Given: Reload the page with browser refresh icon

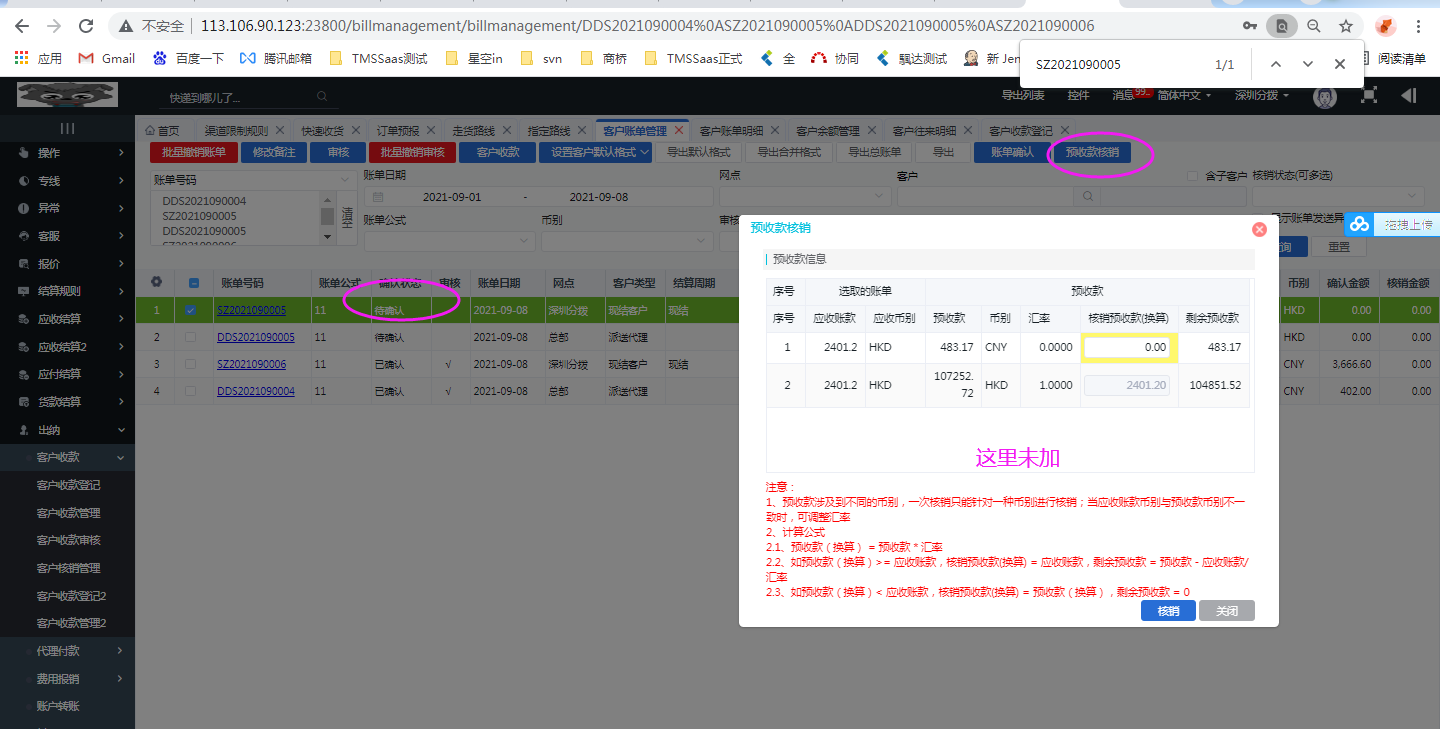Looking at the screenshot, I should coord(86,26).
